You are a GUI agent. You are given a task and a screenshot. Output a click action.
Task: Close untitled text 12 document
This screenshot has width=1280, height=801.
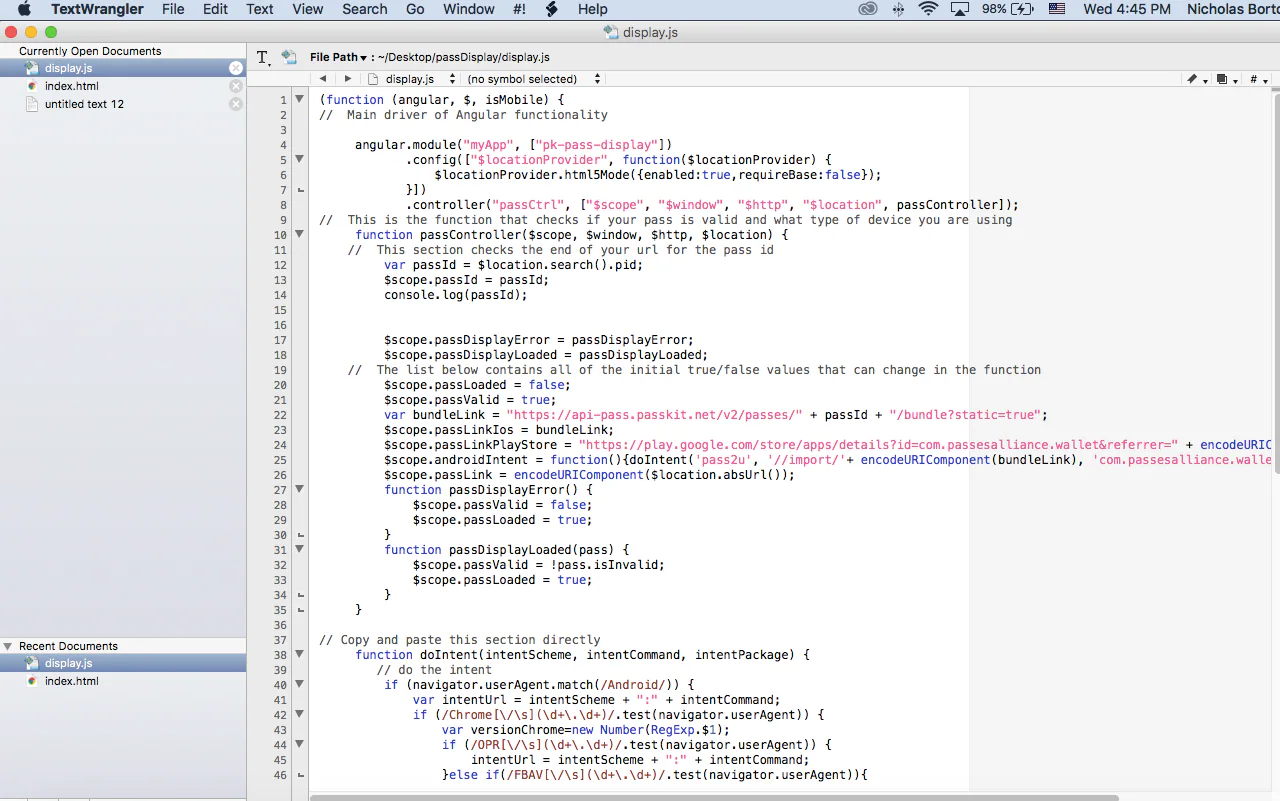236,104
